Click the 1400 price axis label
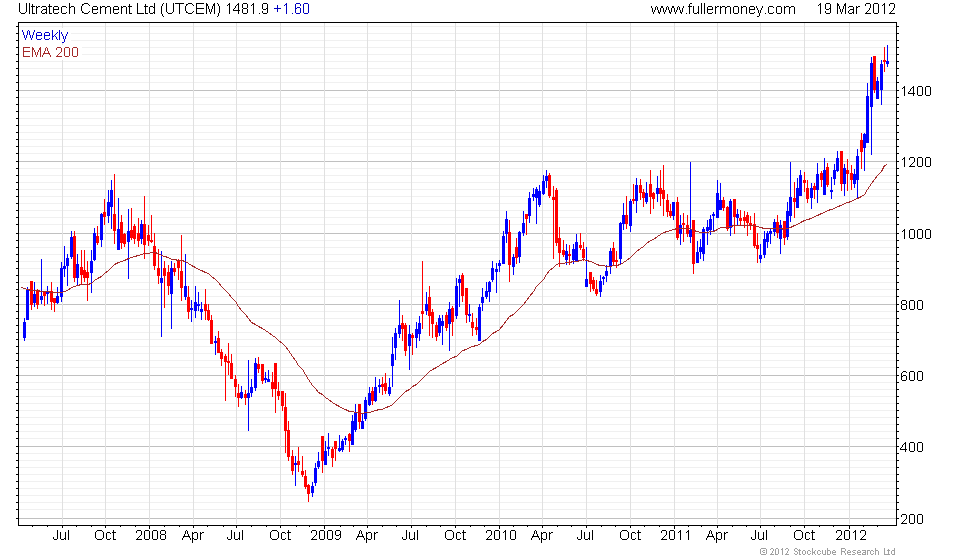 [916, 91]
